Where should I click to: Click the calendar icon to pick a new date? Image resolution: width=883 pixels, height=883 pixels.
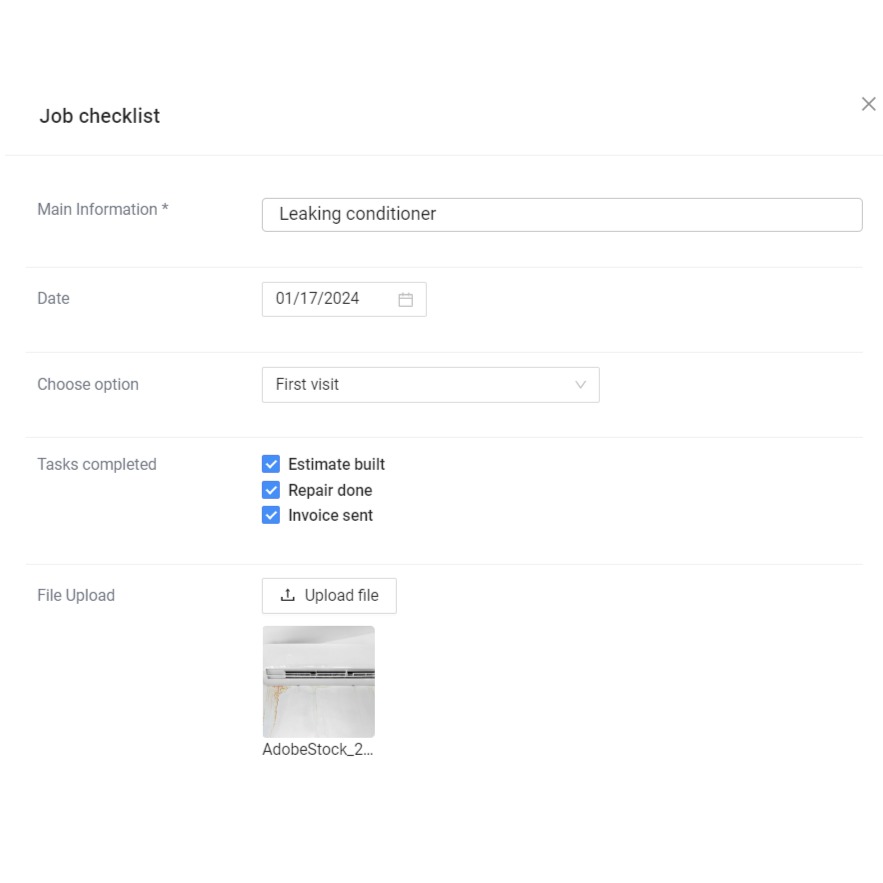click(408, 298)
